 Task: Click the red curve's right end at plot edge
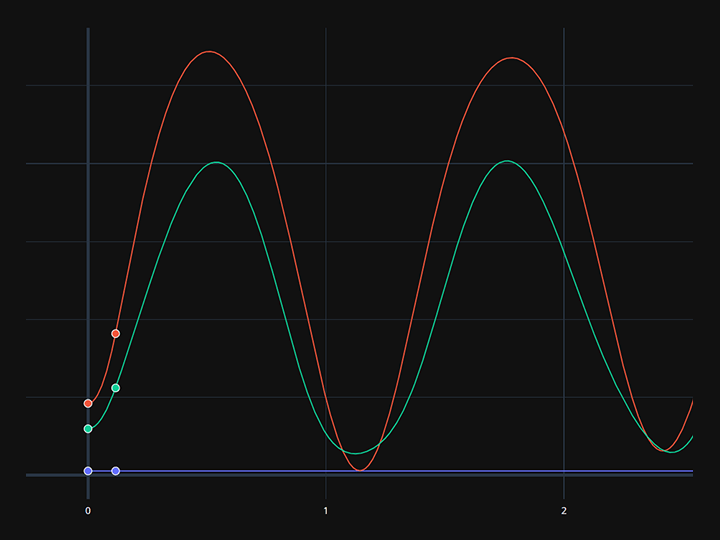[692, 401]
